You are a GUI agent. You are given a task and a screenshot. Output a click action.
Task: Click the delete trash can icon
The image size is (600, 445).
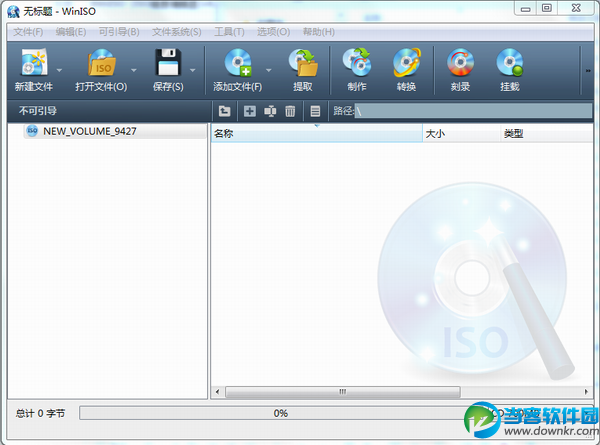(x=290, y=111)
